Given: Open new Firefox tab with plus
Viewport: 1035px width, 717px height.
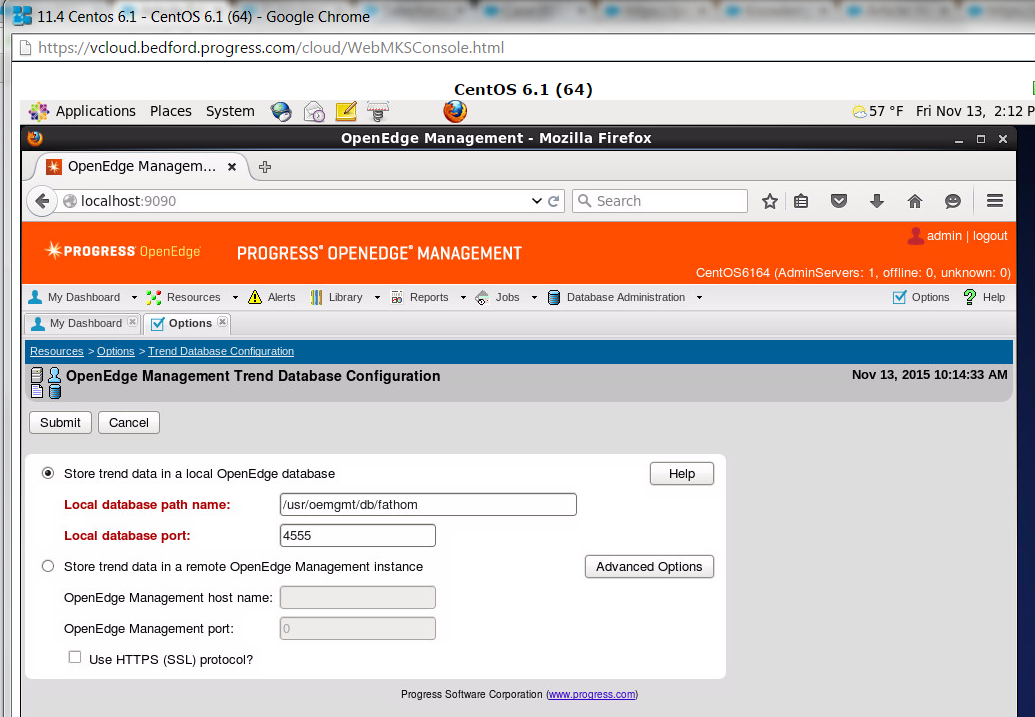Looking at the screenshot, I should coord(265,167).
